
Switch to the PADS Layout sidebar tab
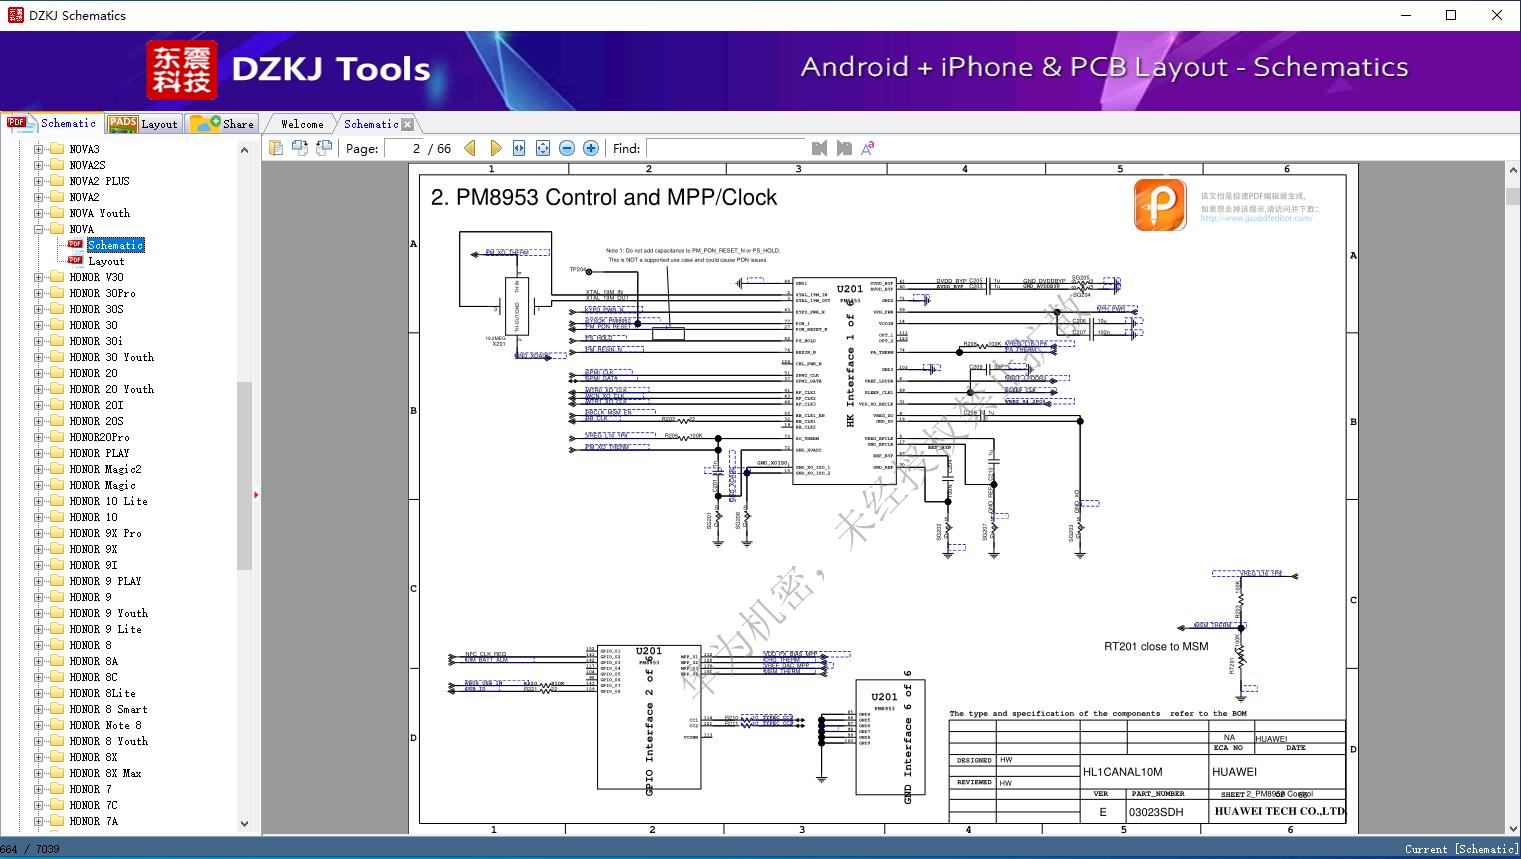[x=143, y=124]
